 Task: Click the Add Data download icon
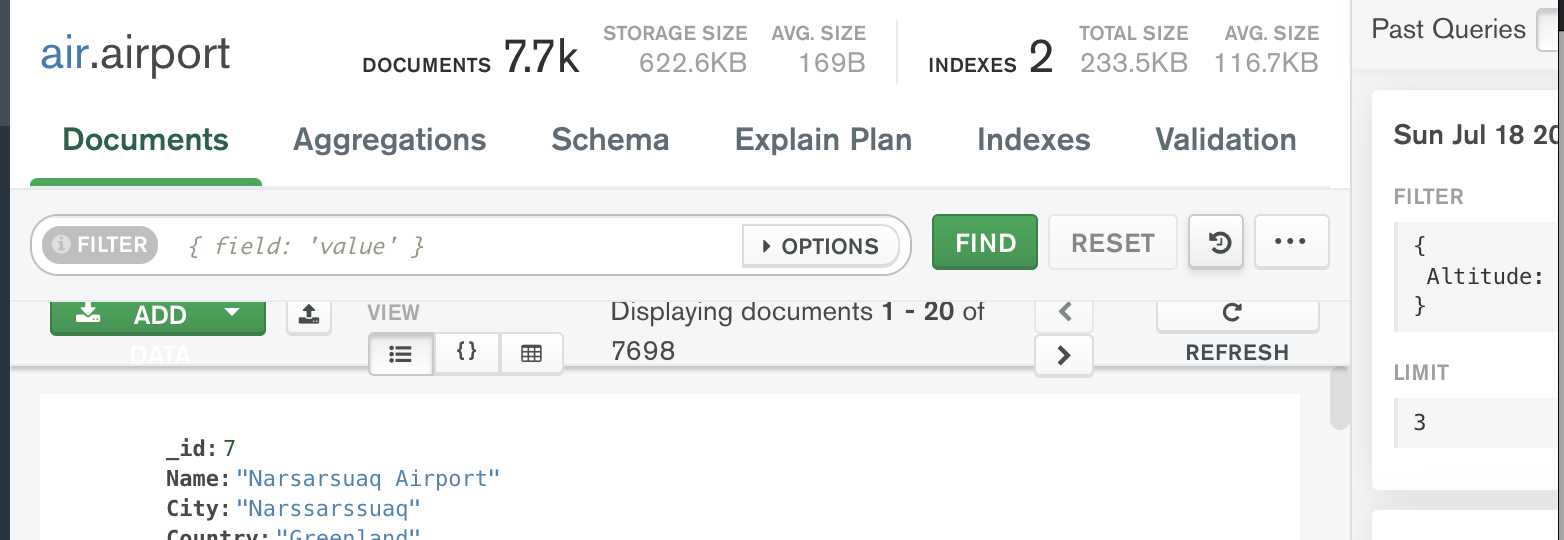click(x=89, y=314)
